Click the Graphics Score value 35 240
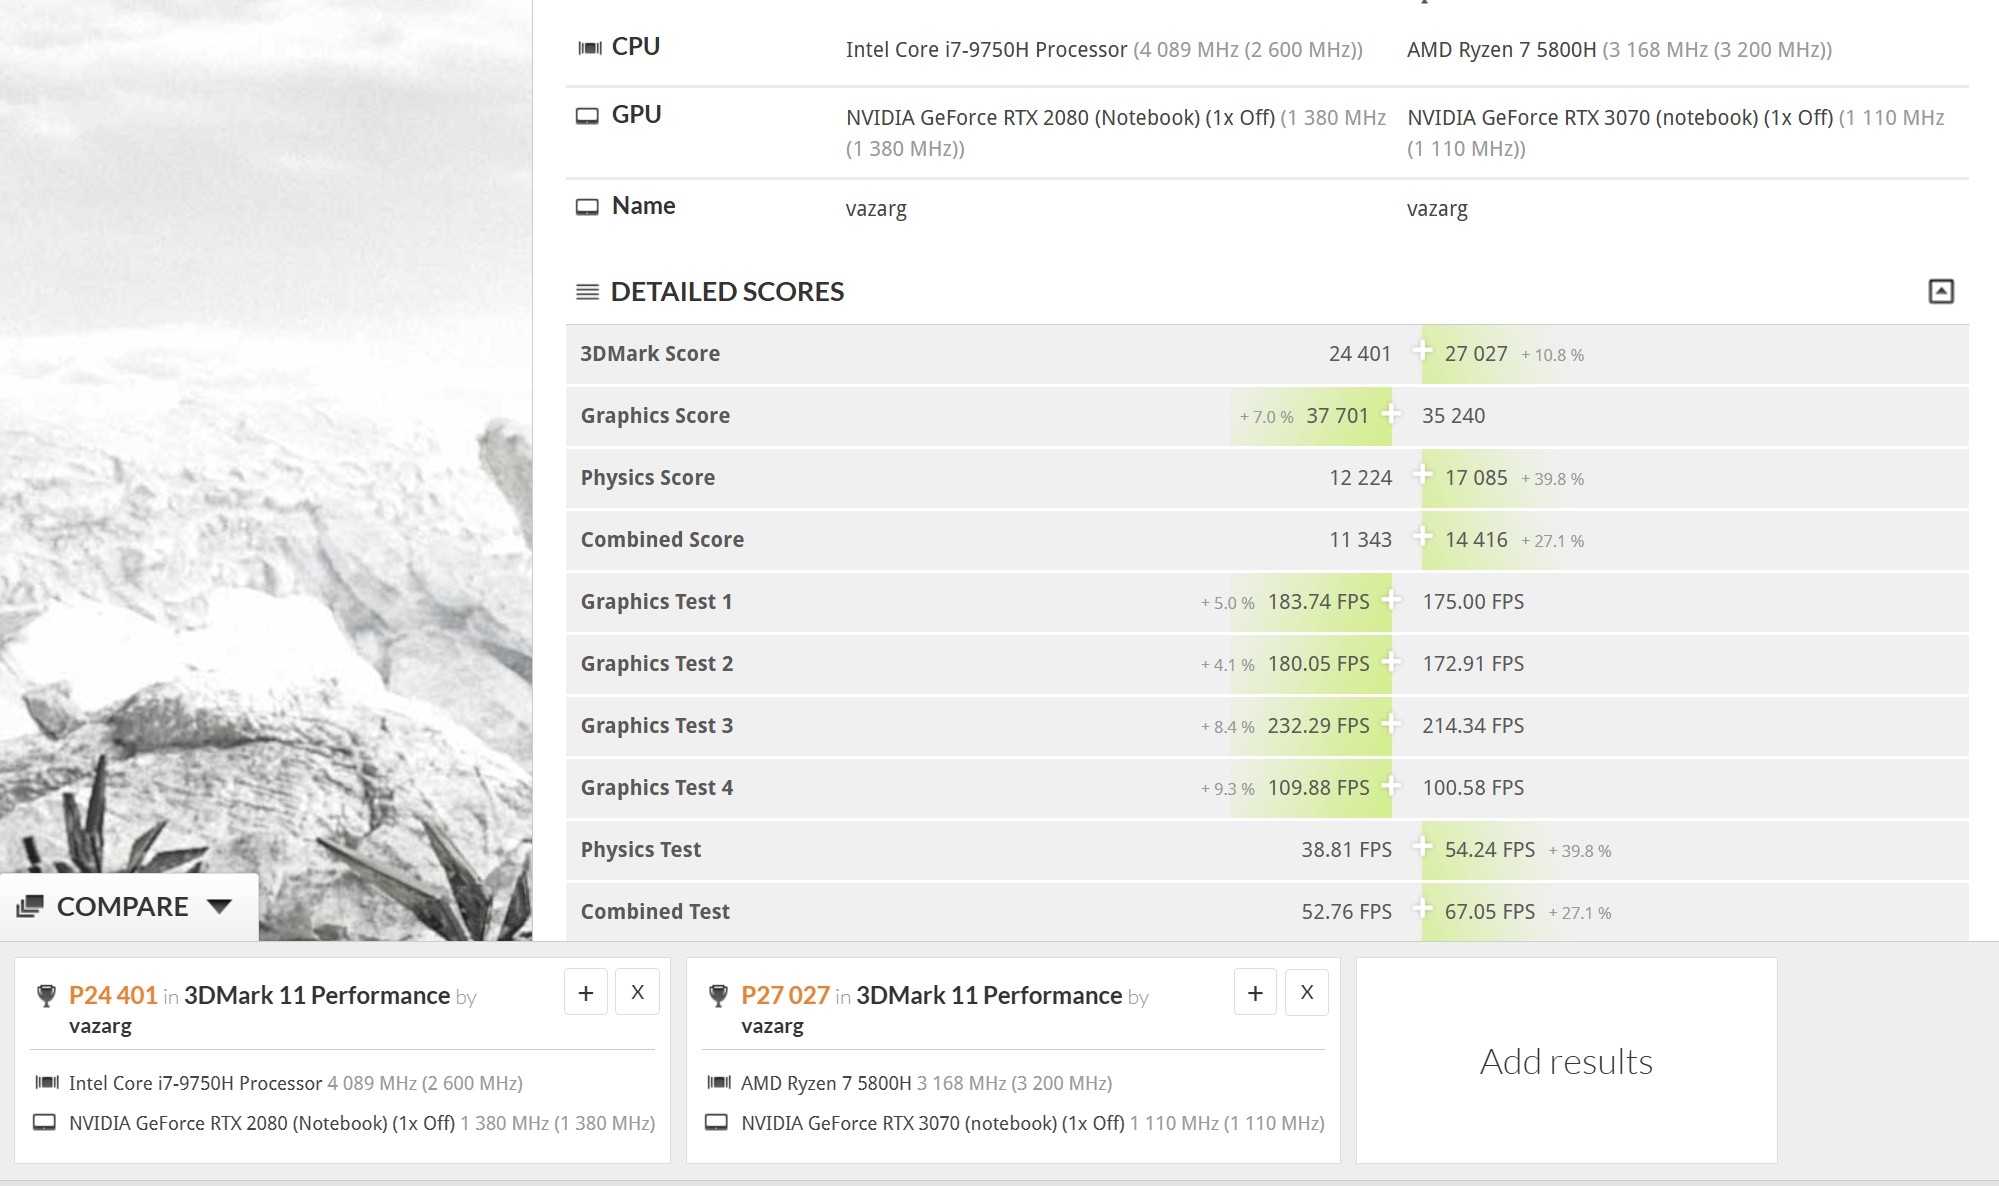 pyautogui.click(x=1454, y=416)
